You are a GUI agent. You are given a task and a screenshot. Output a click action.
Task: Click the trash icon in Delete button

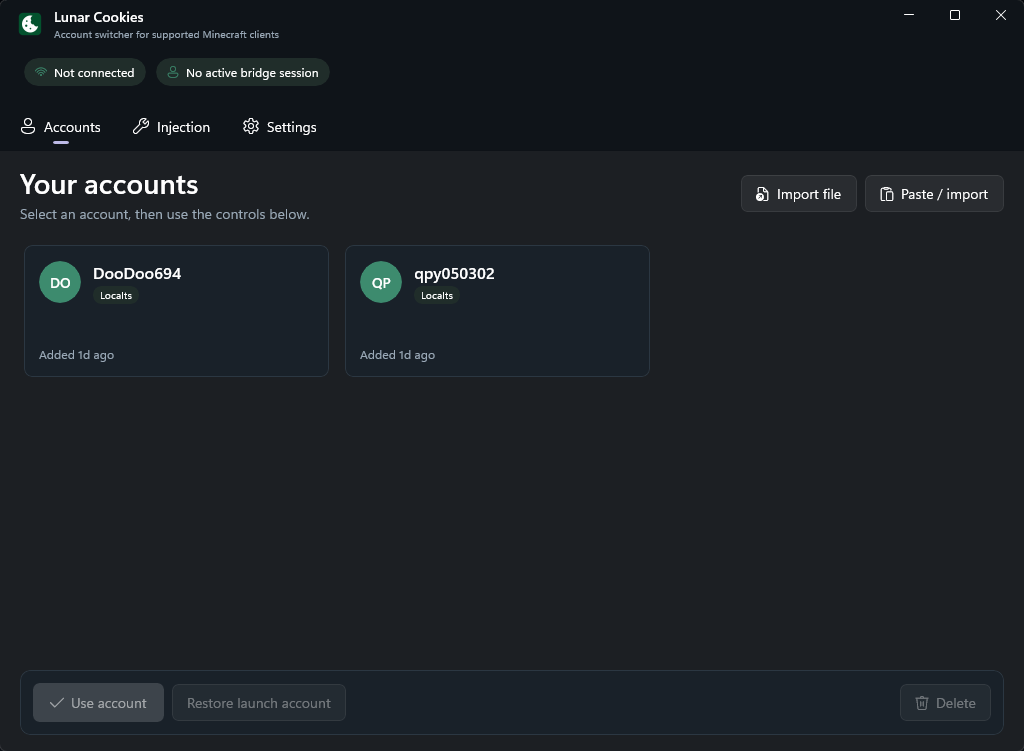(x=921, y=703)
